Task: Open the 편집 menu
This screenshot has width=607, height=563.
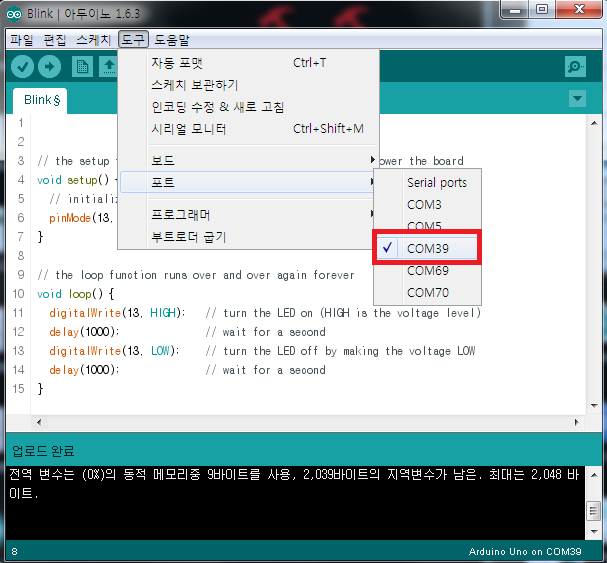Action: tap(55, 39)
